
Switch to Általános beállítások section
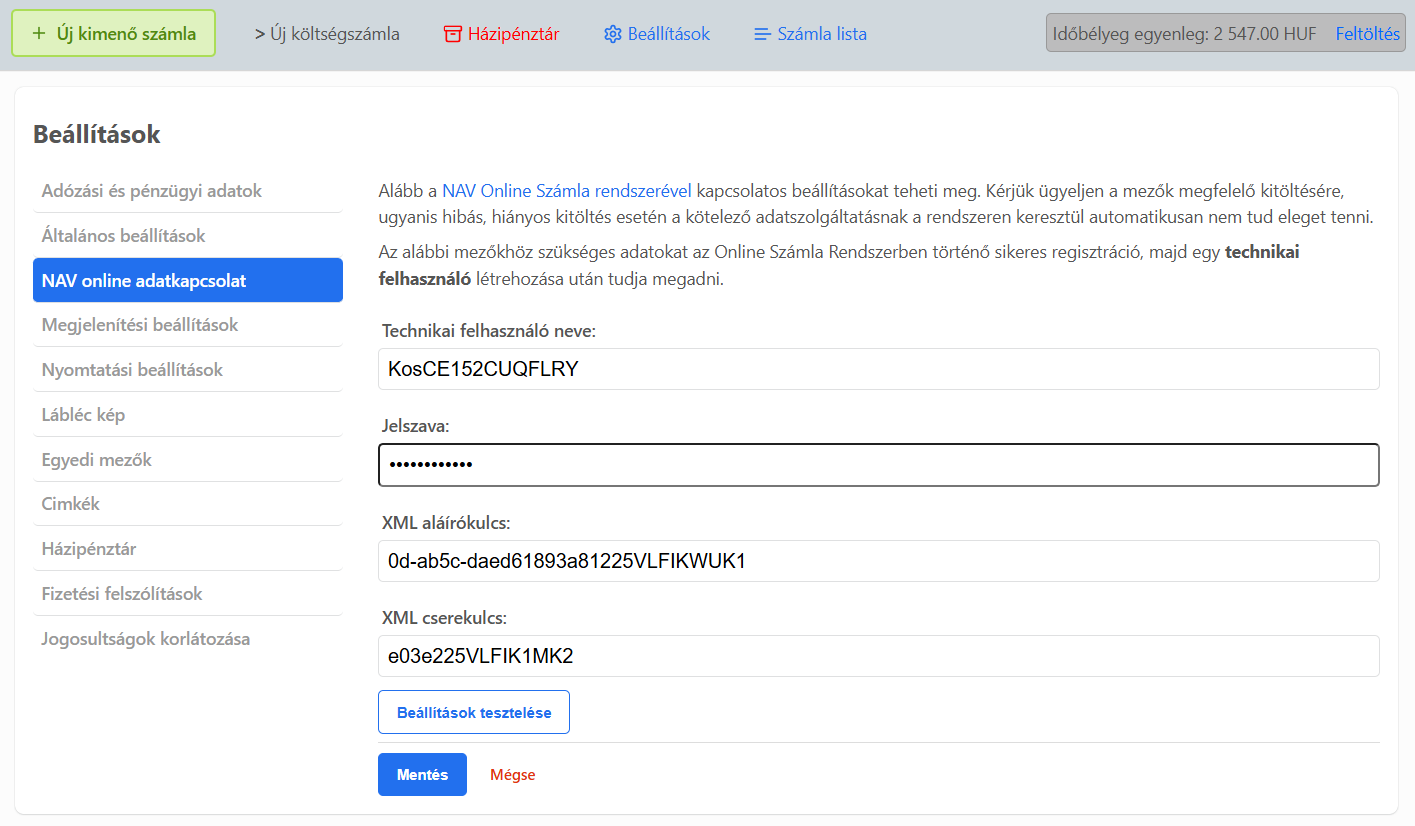pyautogui.click(x=124, y=236)
